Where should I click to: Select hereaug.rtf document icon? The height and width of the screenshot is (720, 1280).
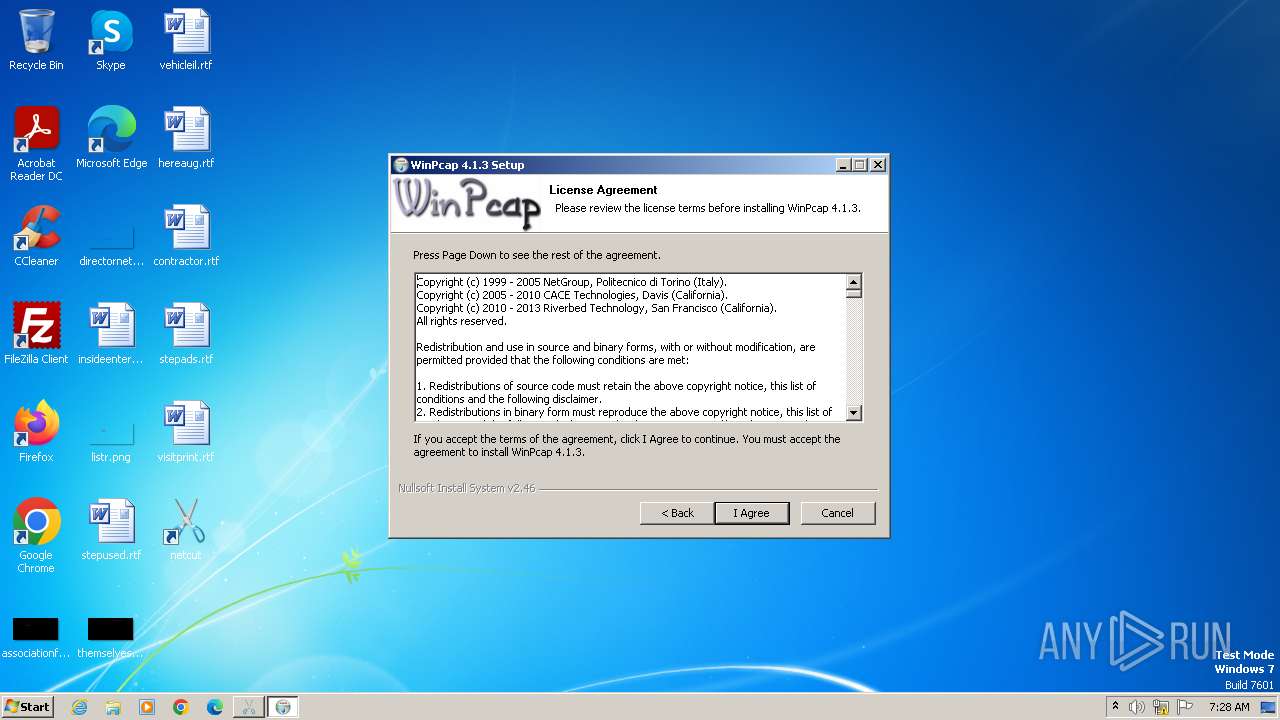click(186, 138)
